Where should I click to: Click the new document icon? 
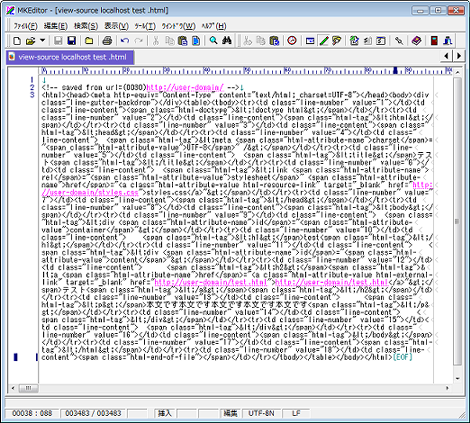pyautogui.click(x=17, y=41)
